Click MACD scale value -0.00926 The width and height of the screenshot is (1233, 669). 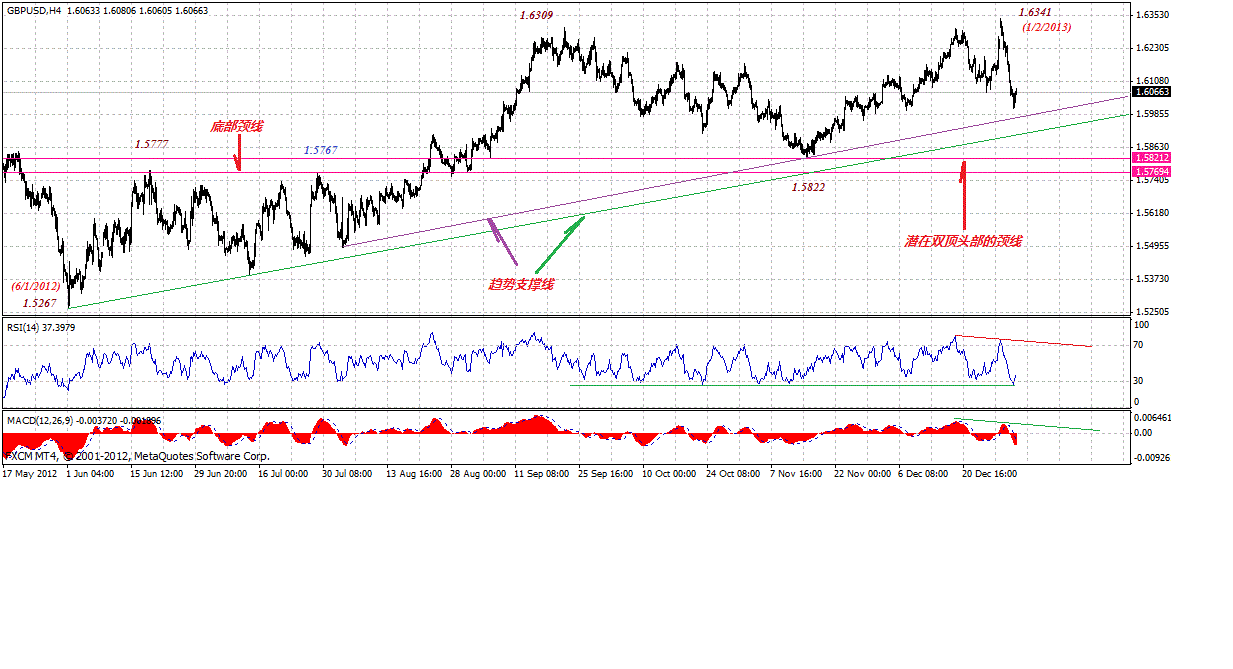coord(1151,457)
